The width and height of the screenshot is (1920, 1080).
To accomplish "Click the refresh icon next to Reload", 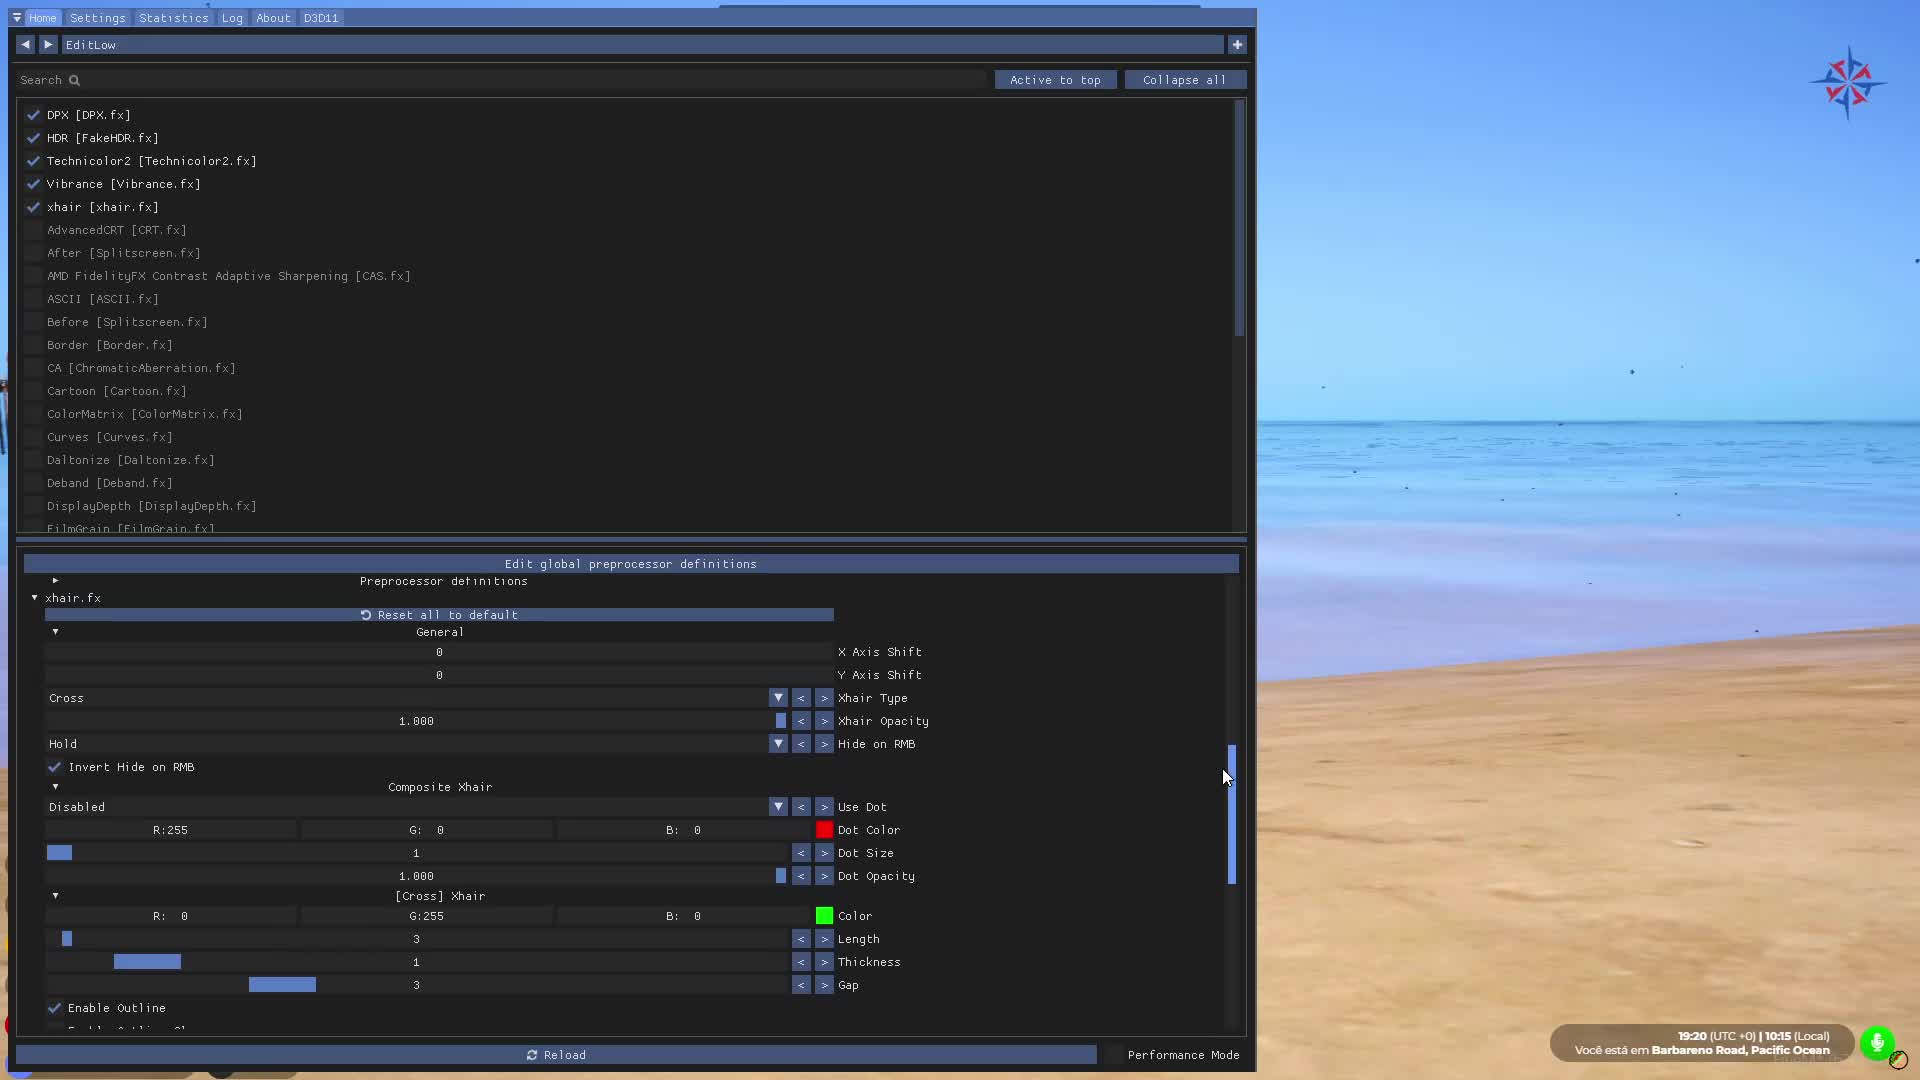I will pos(532,1054).
